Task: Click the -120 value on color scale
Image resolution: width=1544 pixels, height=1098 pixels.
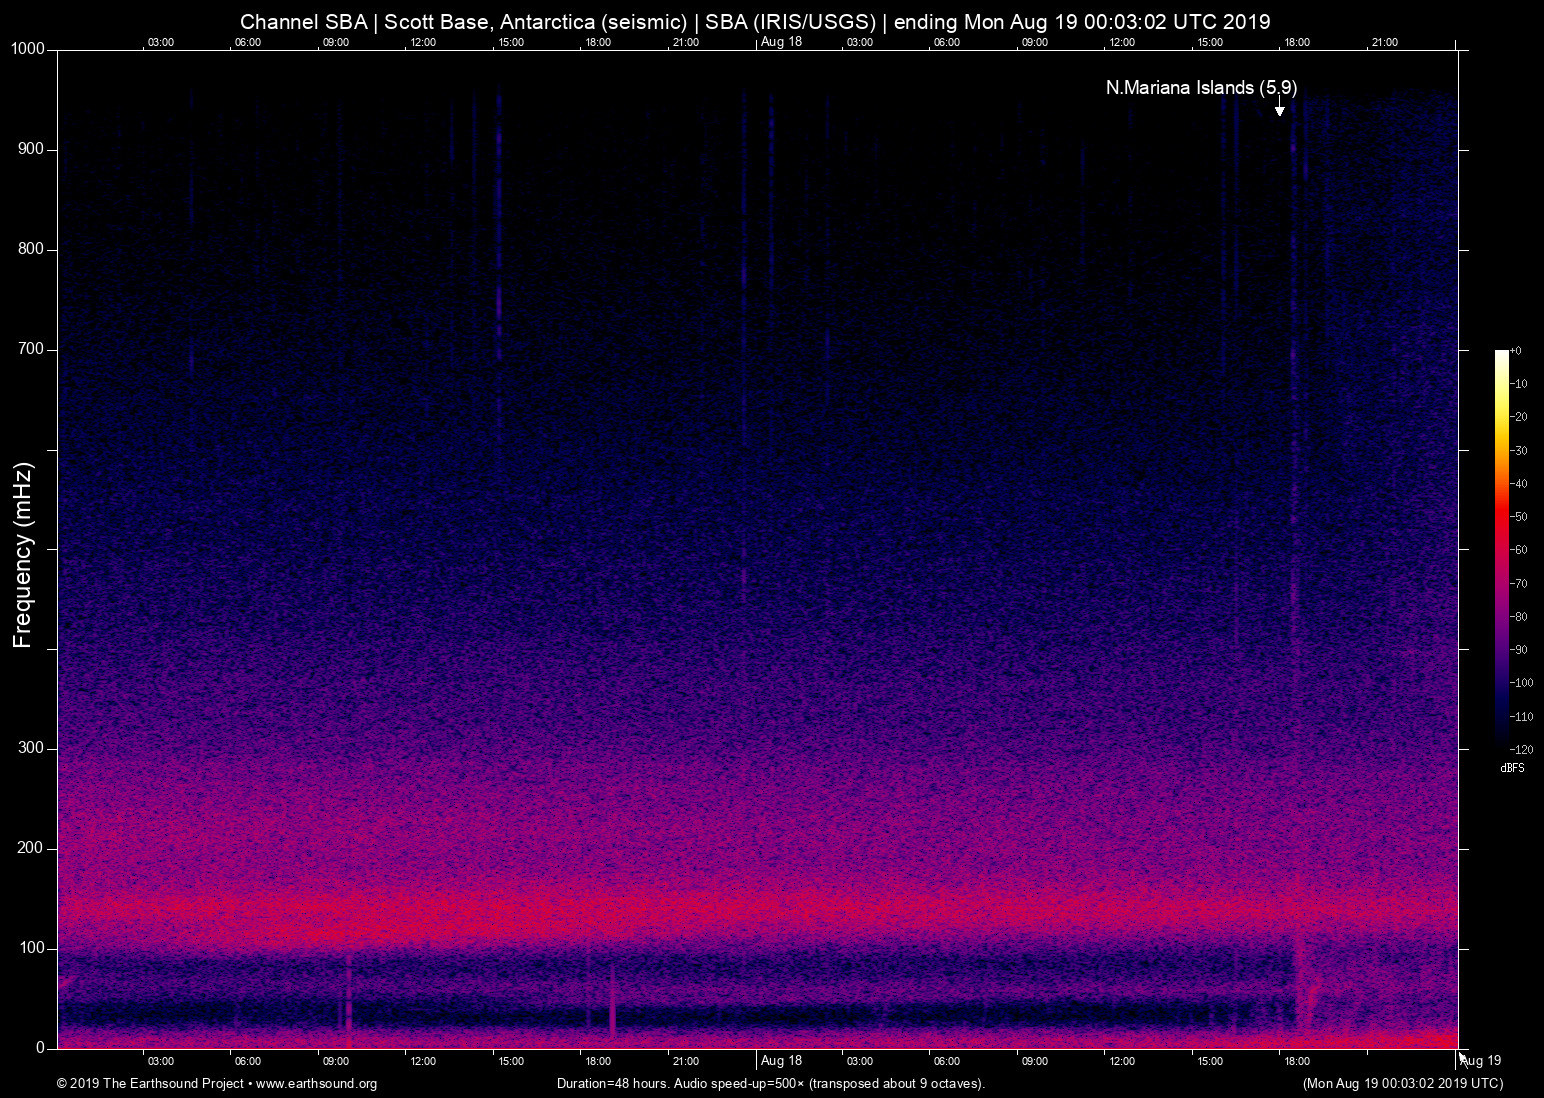Action: click(x=1521, y=750)
